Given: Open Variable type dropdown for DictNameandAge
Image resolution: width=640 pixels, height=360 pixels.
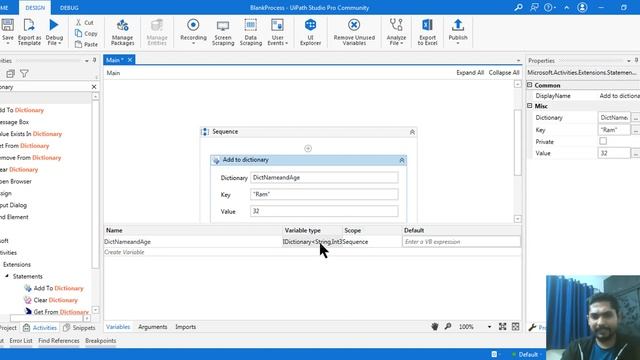Looking at the screenshot, I should click(x=312, y=242).
